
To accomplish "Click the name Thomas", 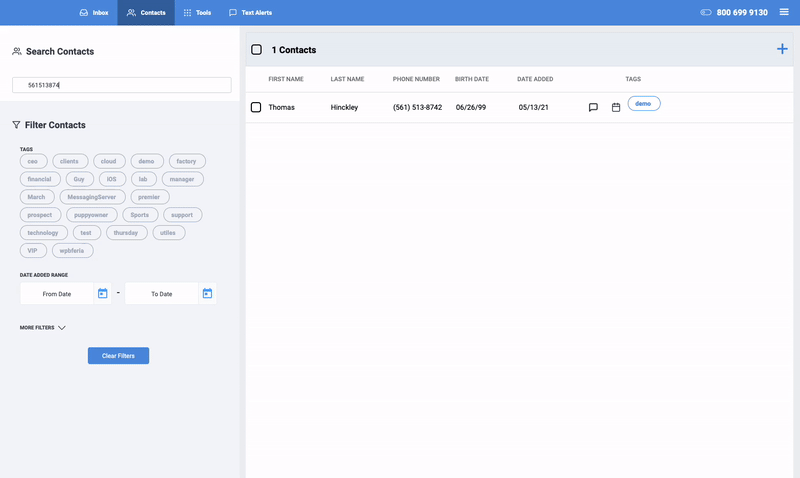I will click(x=282, y=107).
